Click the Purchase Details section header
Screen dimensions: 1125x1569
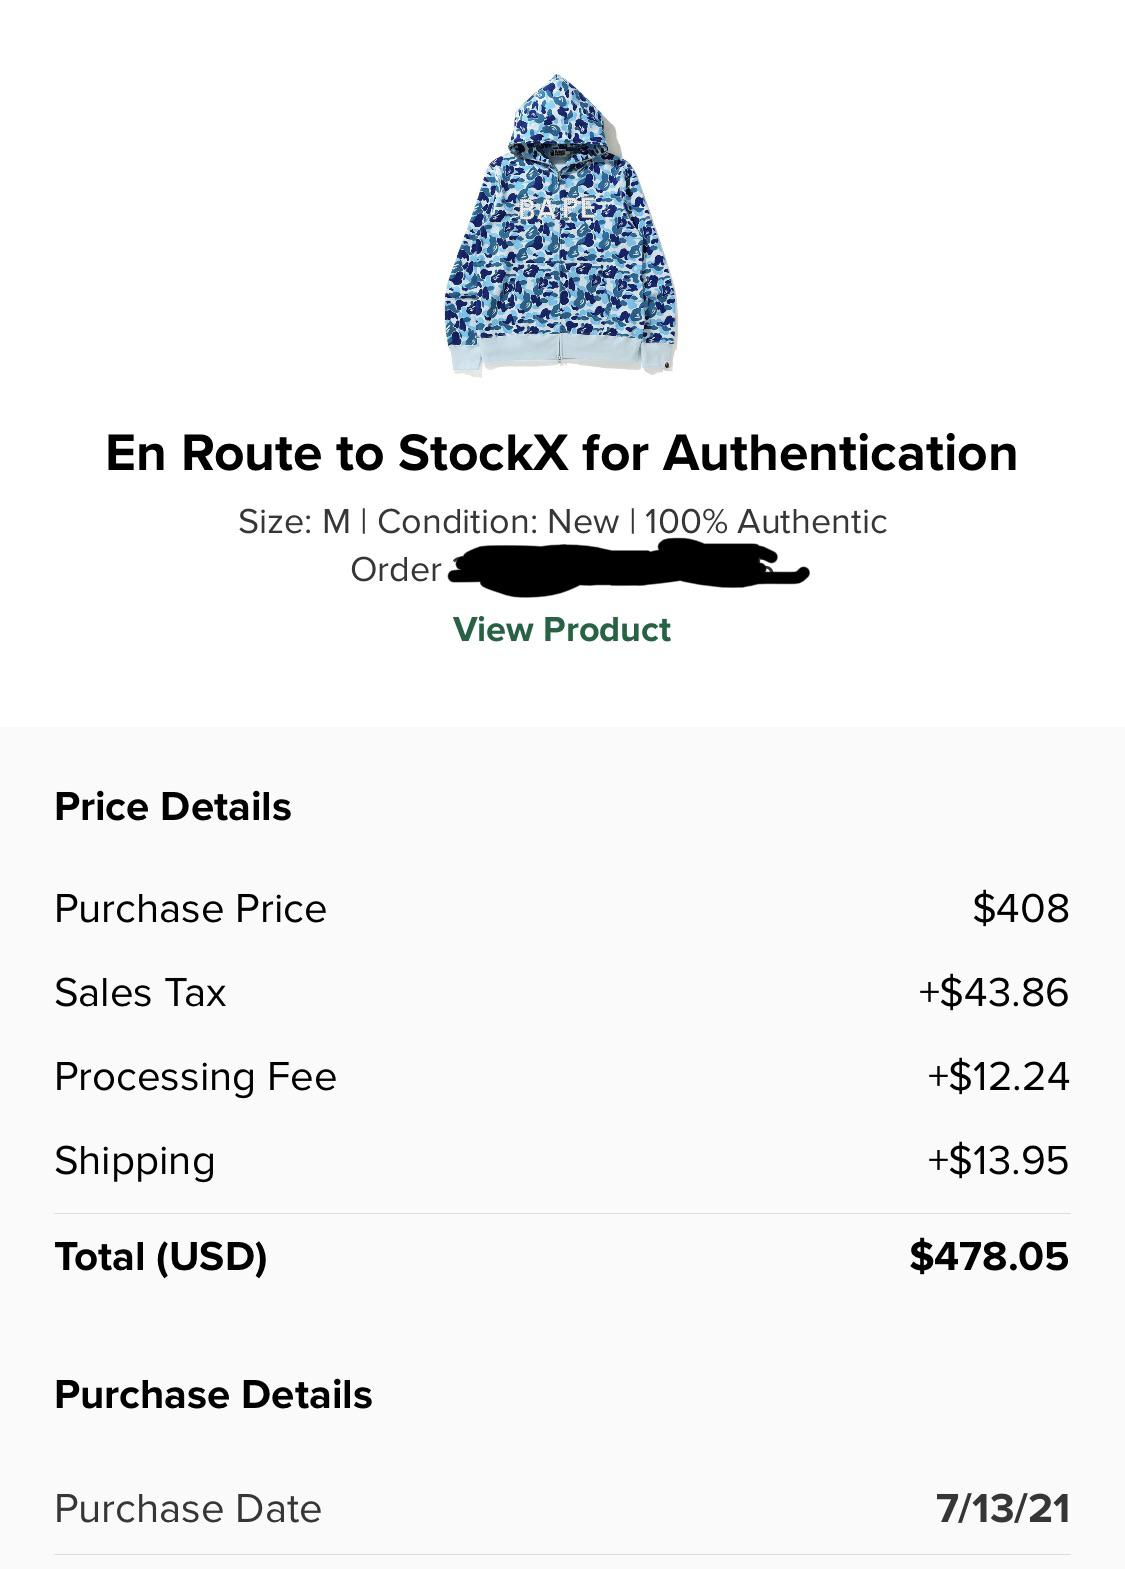(213, 1396)
